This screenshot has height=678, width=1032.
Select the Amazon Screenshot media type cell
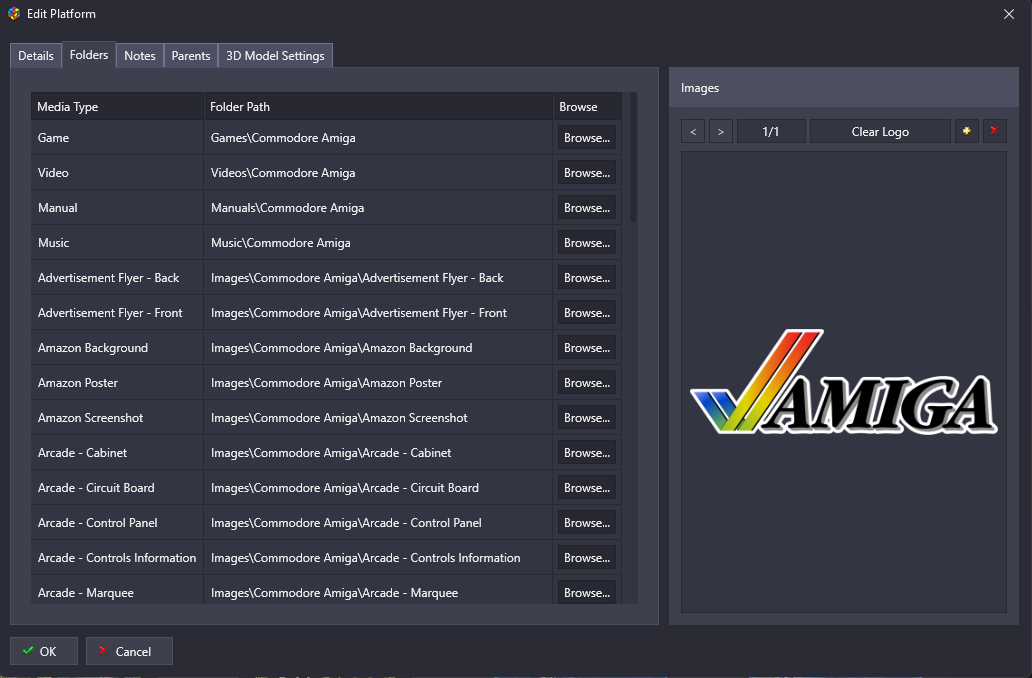(117, 417)
